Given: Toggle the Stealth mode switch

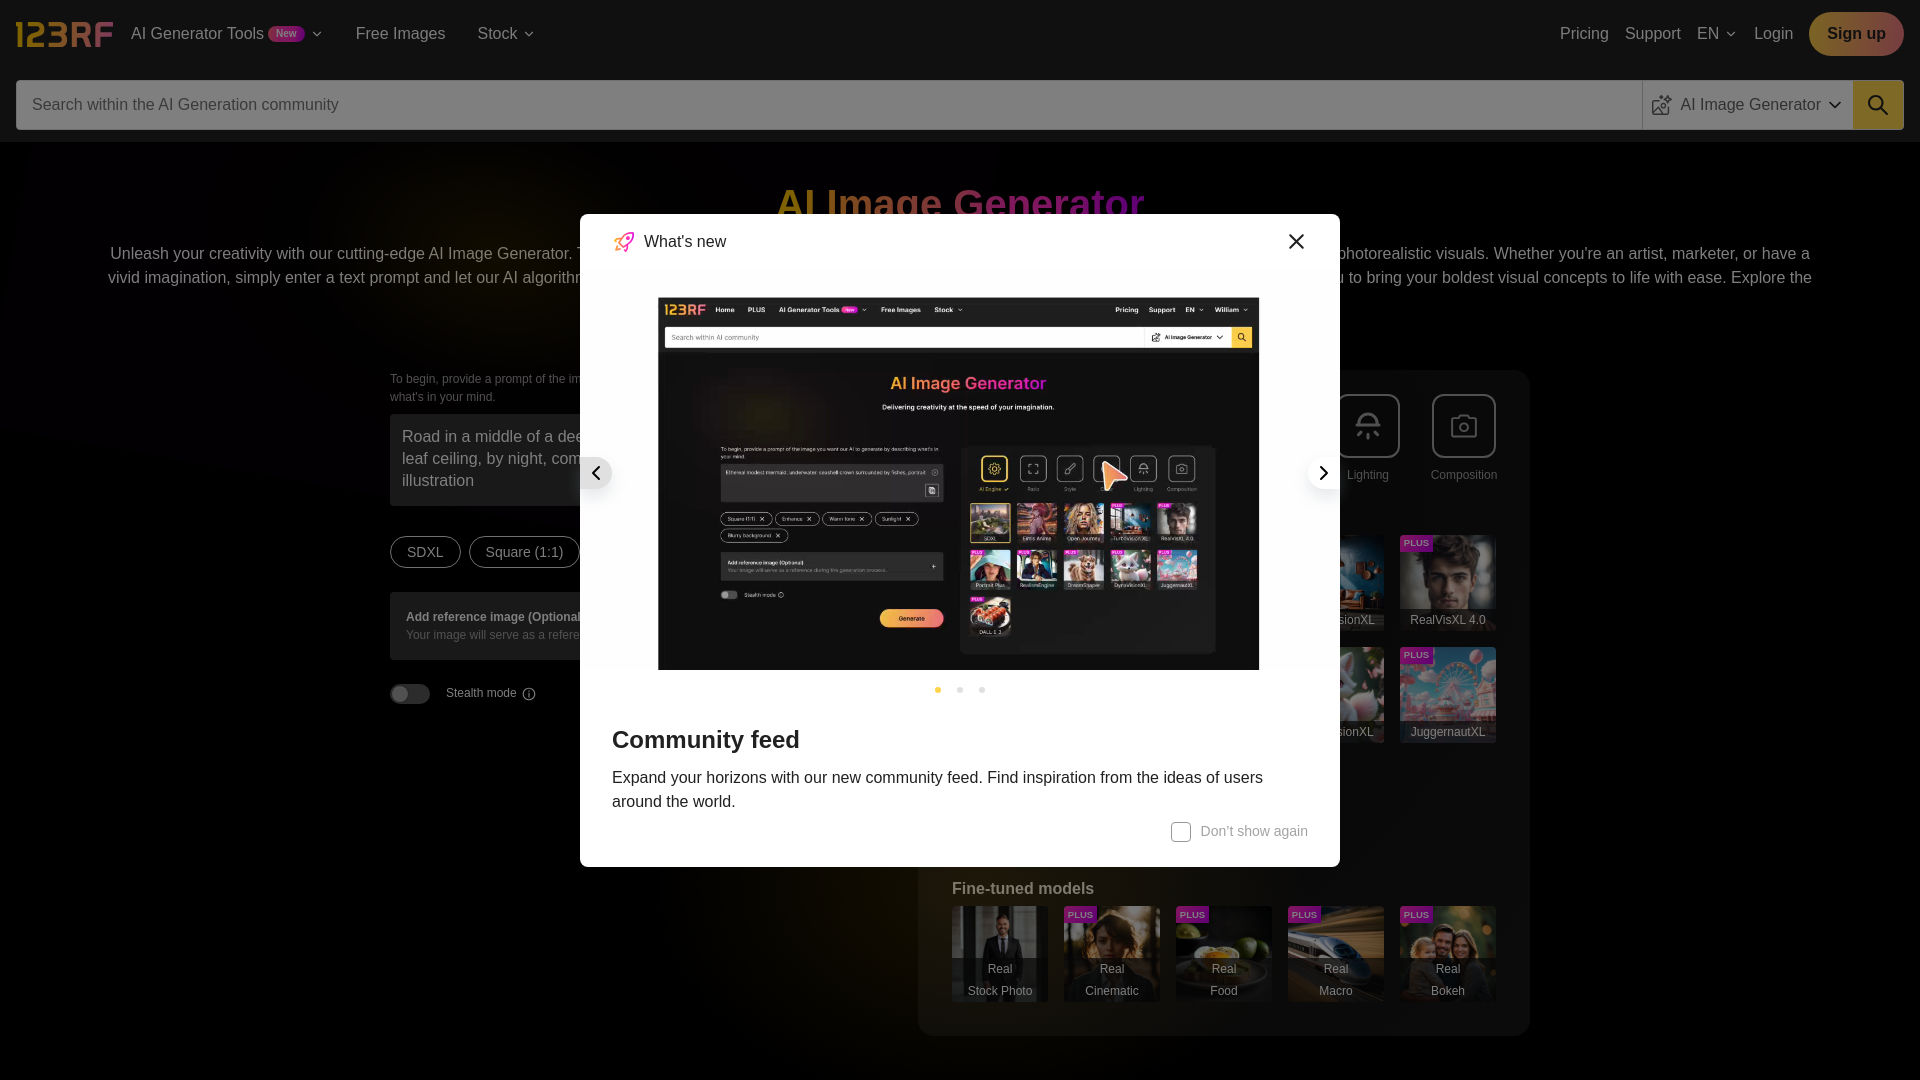Looking at the screenshot, I should pos(409,692).
